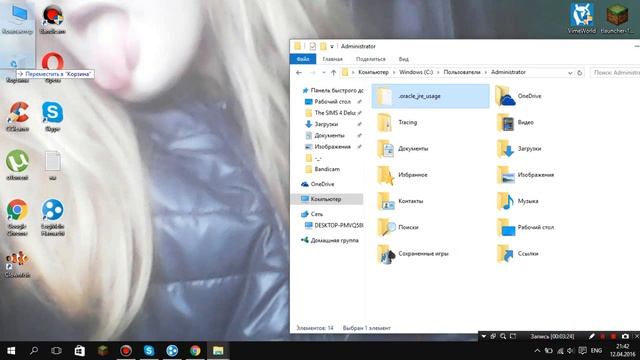Click the Minecraft launcher desktop icon
The height and width of the screenshot is (360, 640).
pyautogui.click(x=617, y=19)
